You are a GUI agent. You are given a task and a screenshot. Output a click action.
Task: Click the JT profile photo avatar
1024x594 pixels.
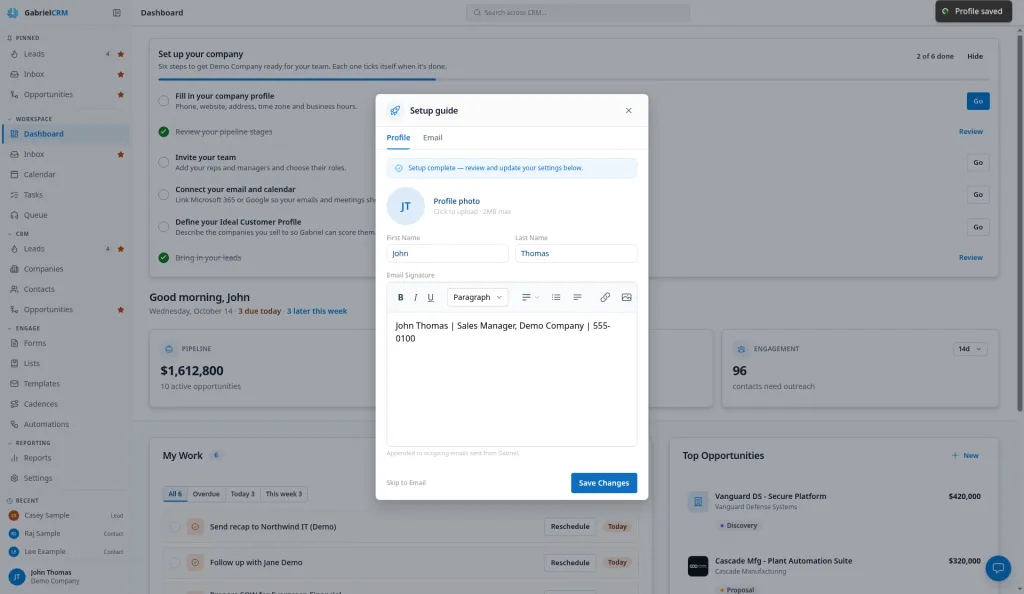pyautogui.click(x=405, y=206)
